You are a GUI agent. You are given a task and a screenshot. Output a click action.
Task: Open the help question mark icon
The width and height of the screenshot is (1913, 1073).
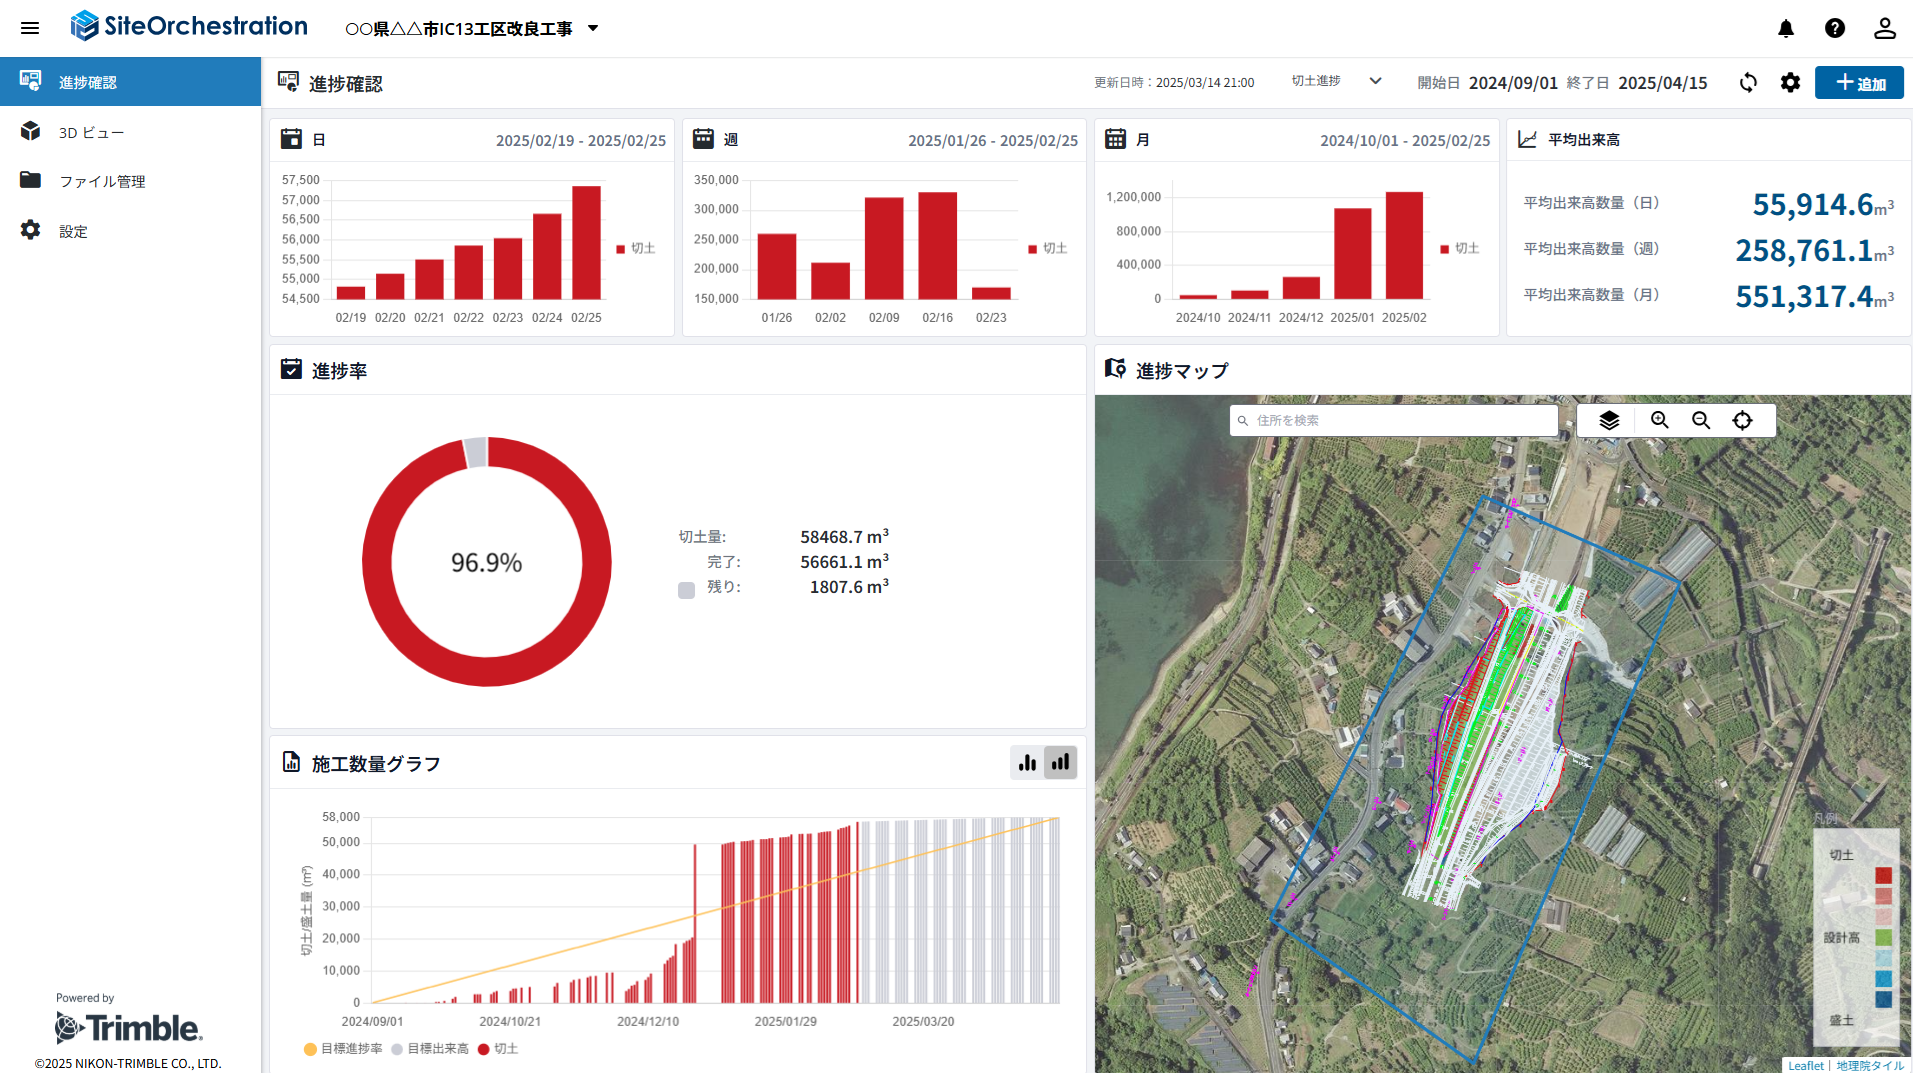[x=1835, y=28]
